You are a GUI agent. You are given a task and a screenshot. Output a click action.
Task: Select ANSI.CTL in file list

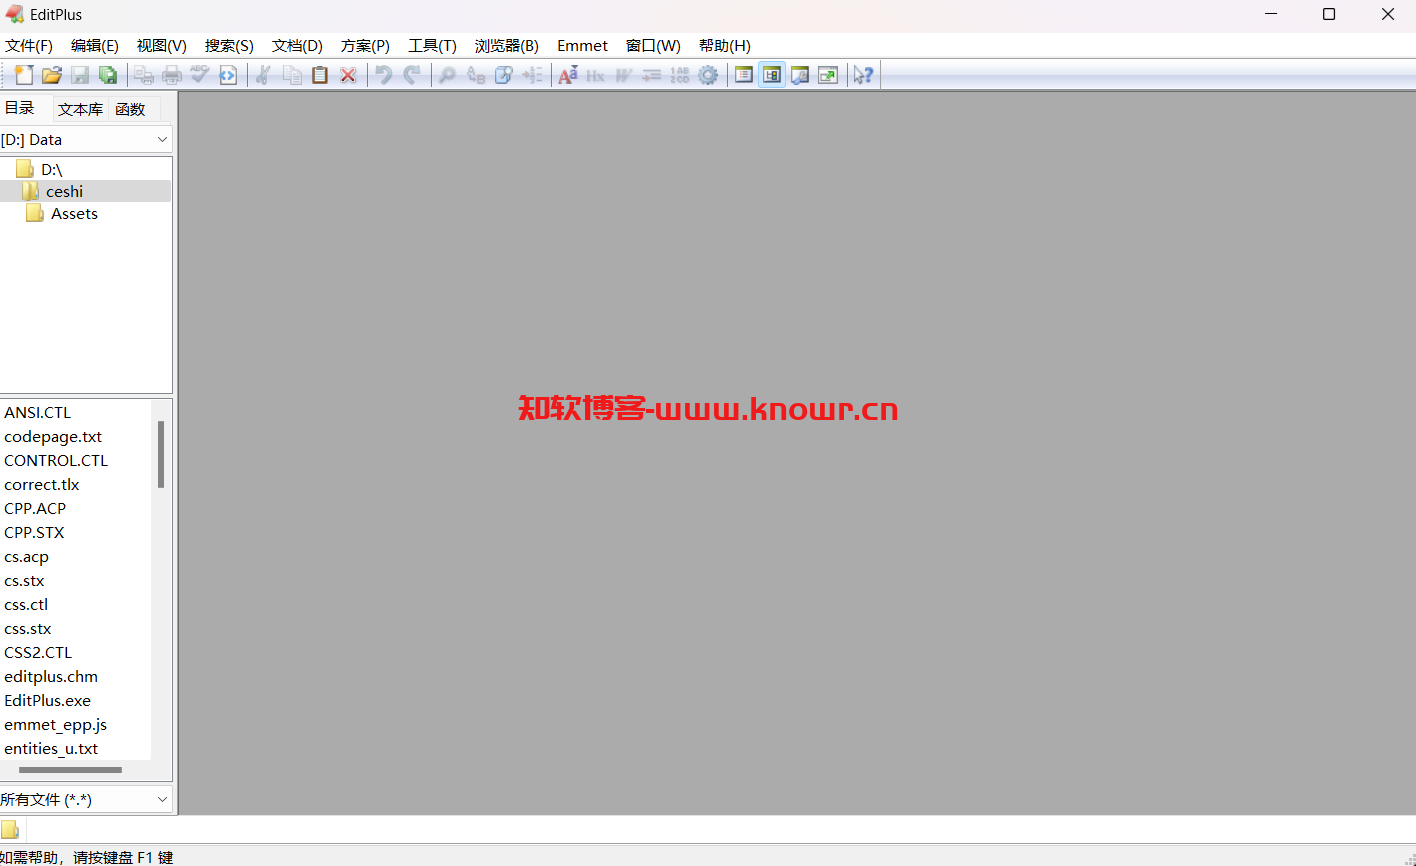point(38,412)
